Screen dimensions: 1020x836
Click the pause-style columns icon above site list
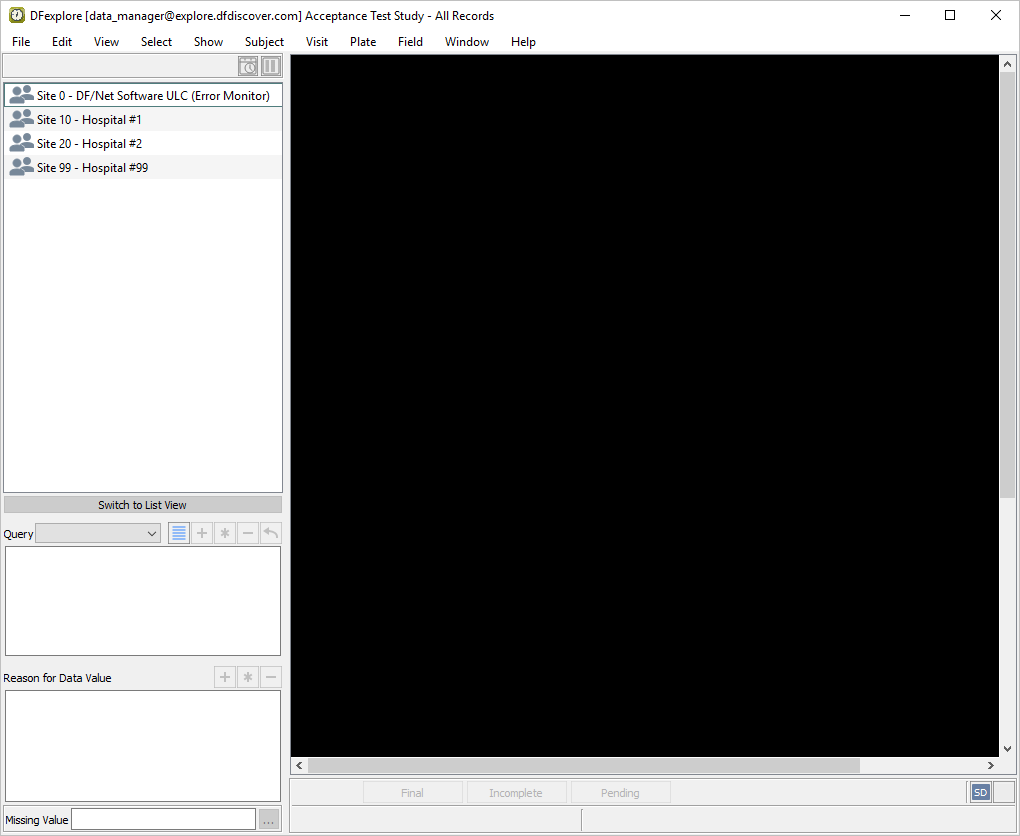(271, 66)
